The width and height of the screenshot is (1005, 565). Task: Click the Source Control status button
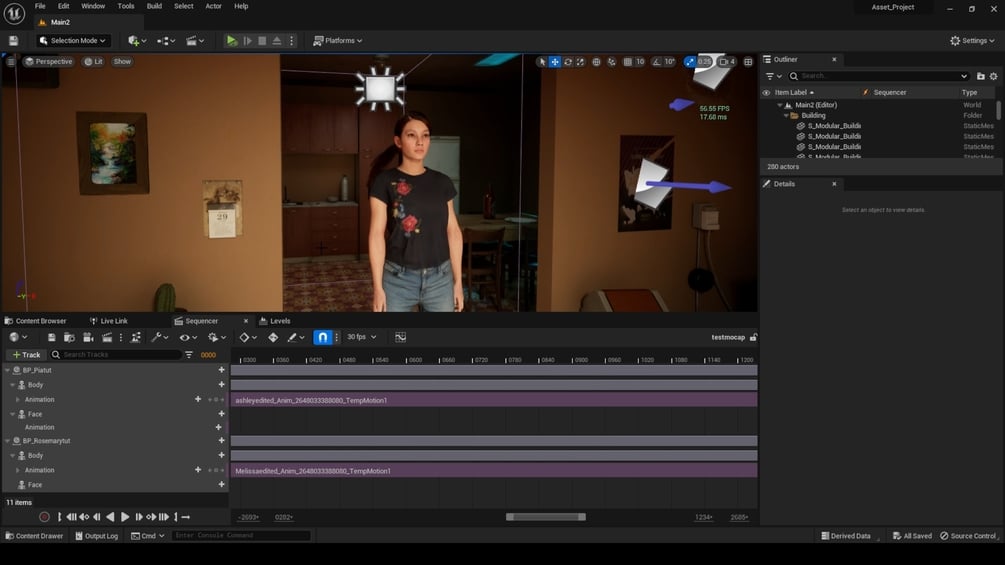968,536
